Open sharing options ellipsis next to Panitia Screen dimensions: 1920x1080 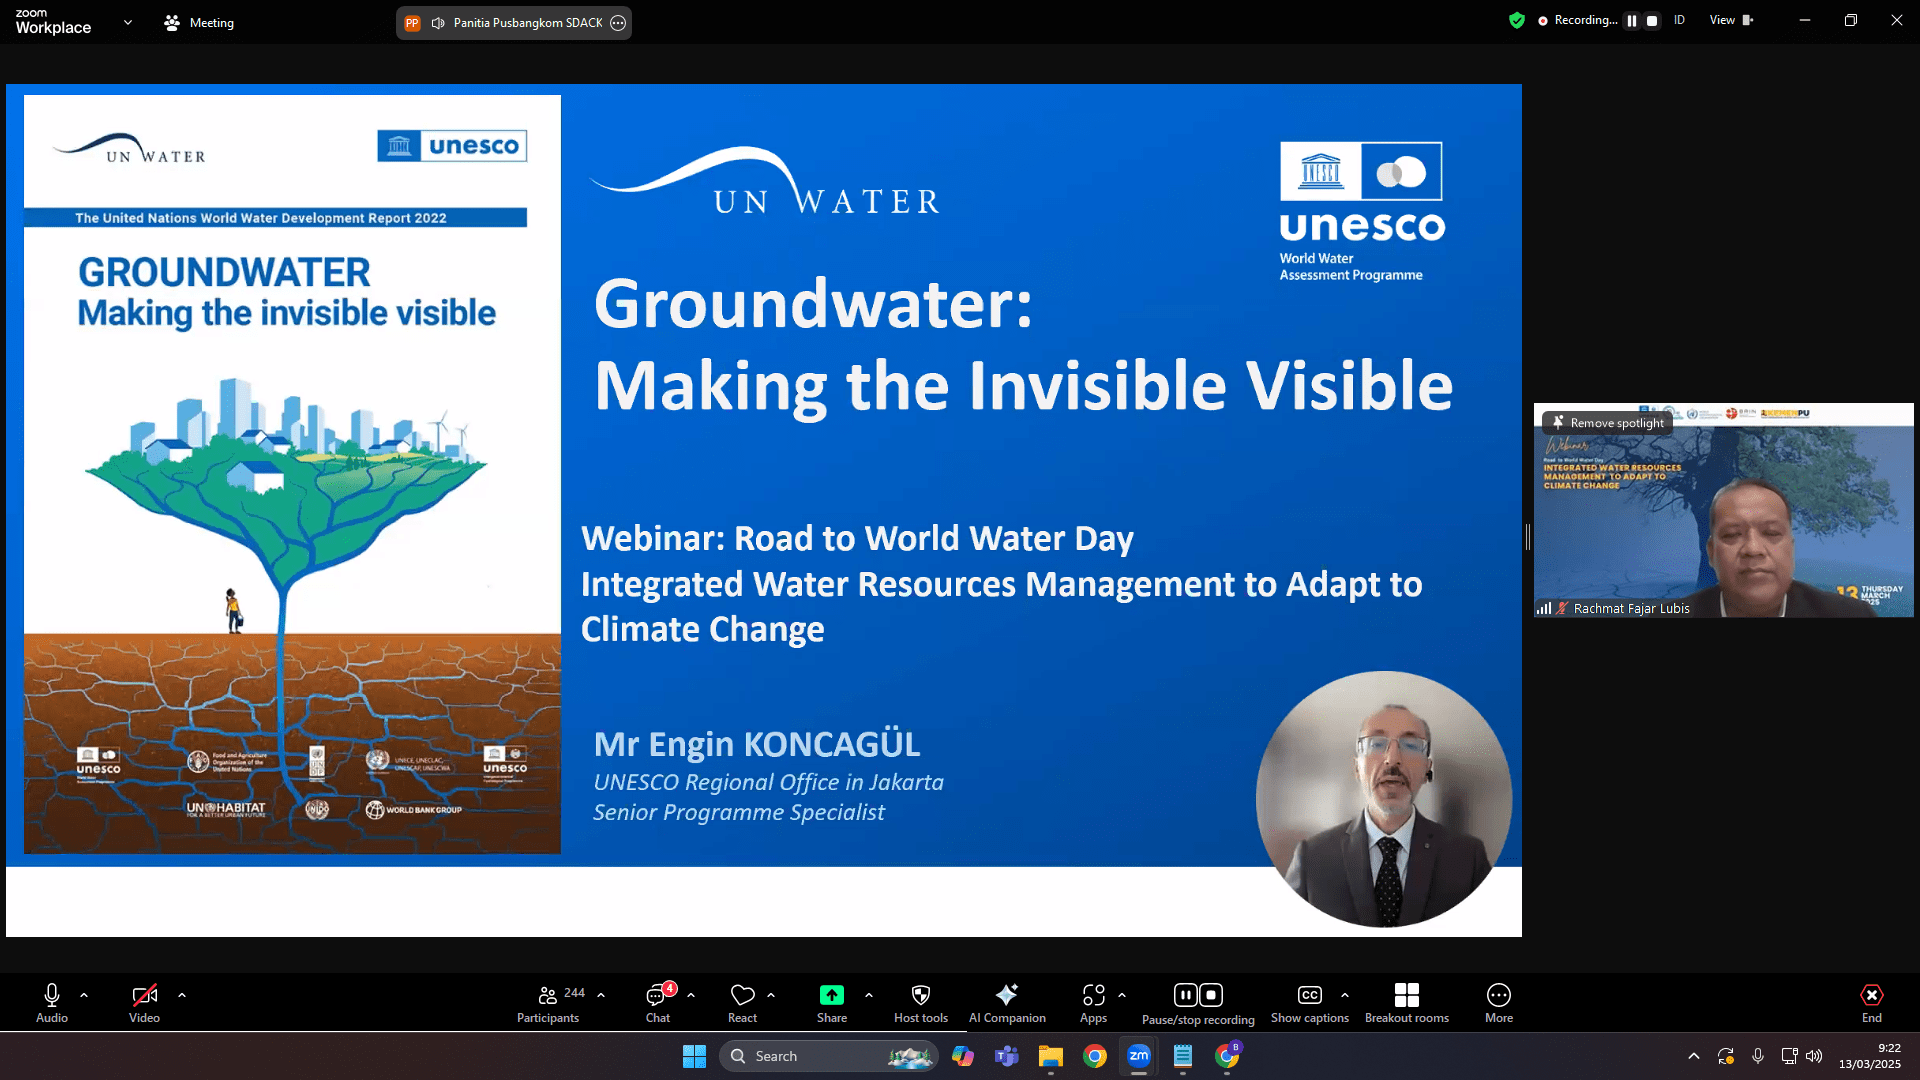(x=618, y=22)
